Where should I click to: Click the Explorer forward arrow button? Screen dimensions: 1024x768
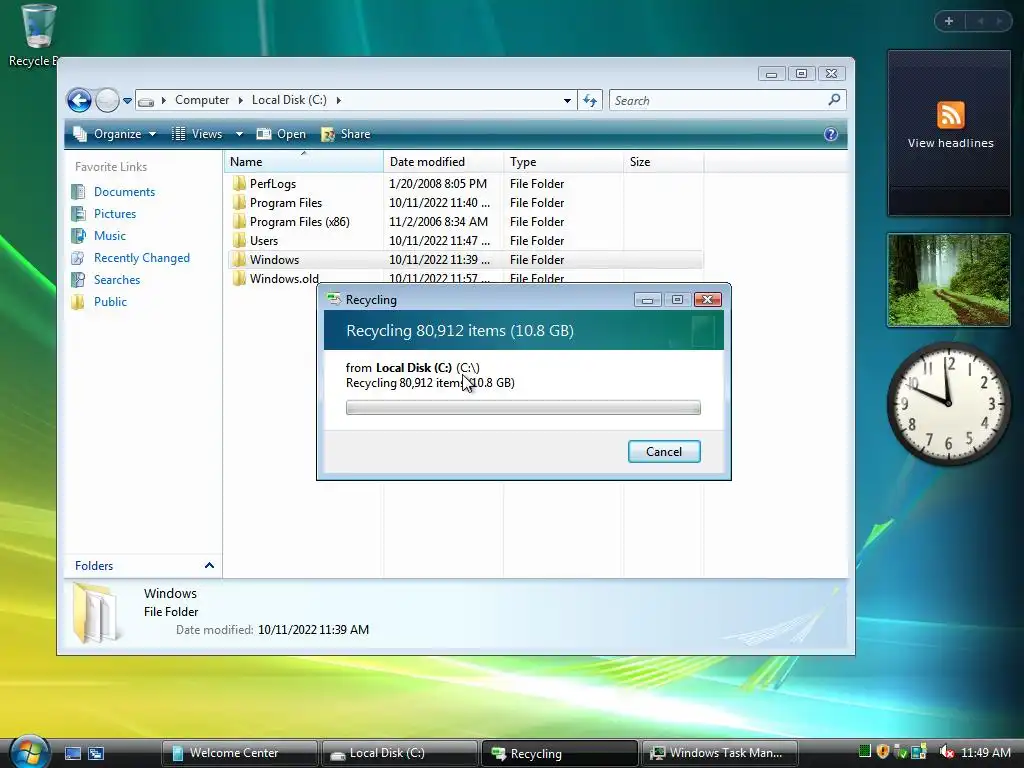tap(107, 101)
